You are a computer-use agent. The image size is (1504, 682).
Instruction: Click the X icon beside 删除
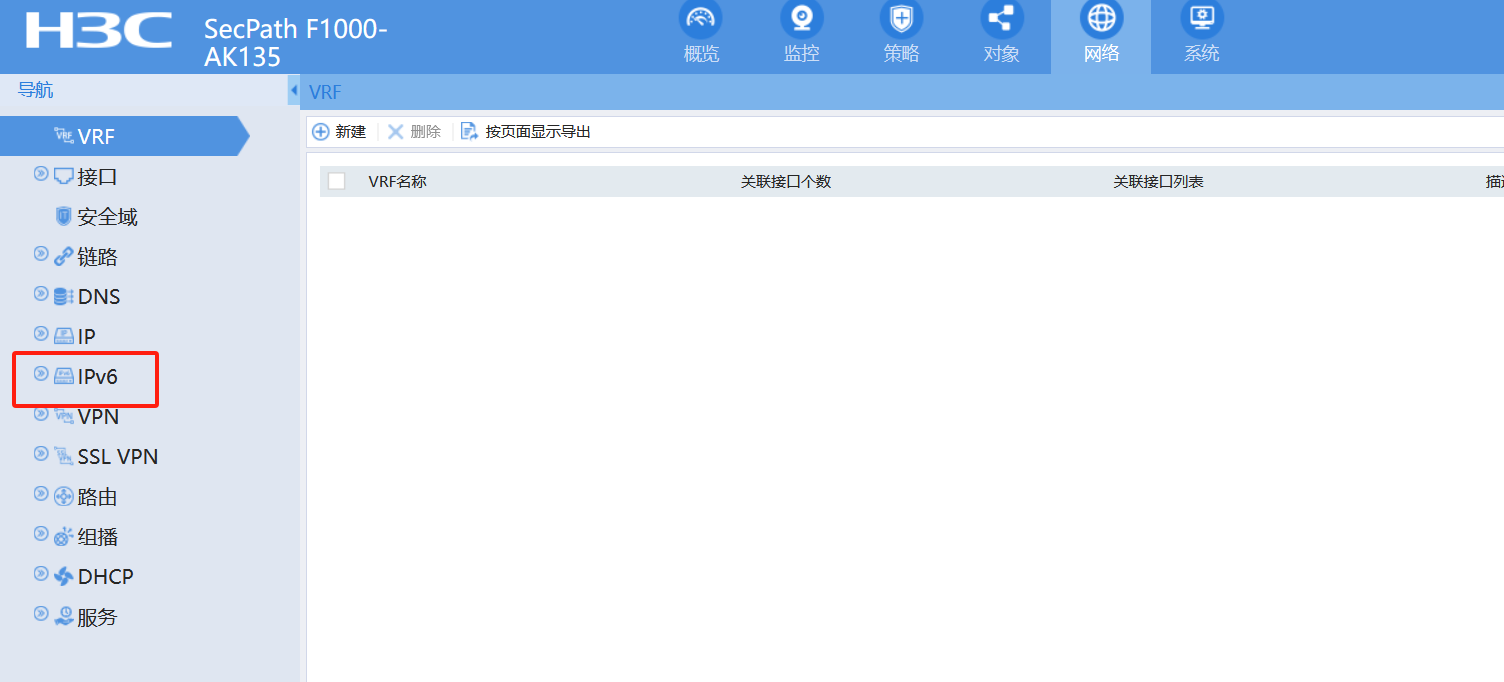396,132
